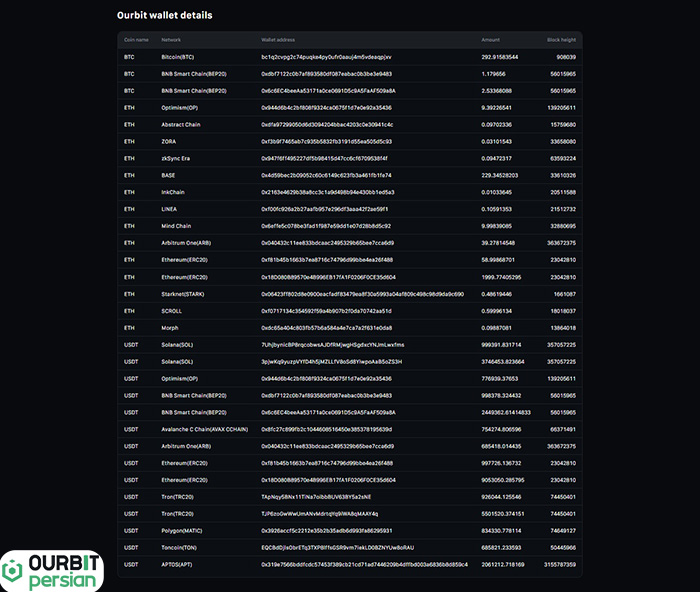Click the Starknet(STARK) wallet address
This screenshot has height=592, width=700.
(362, 294)
